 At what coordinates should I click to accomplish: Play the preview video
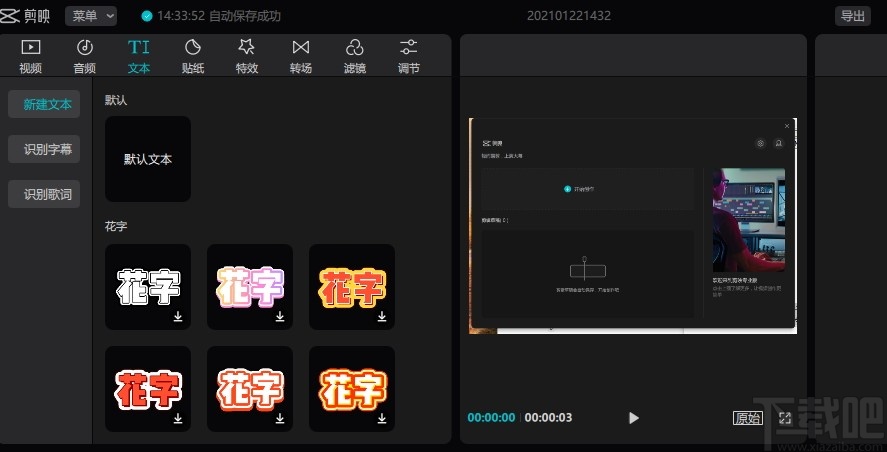[x=634, y=418]
